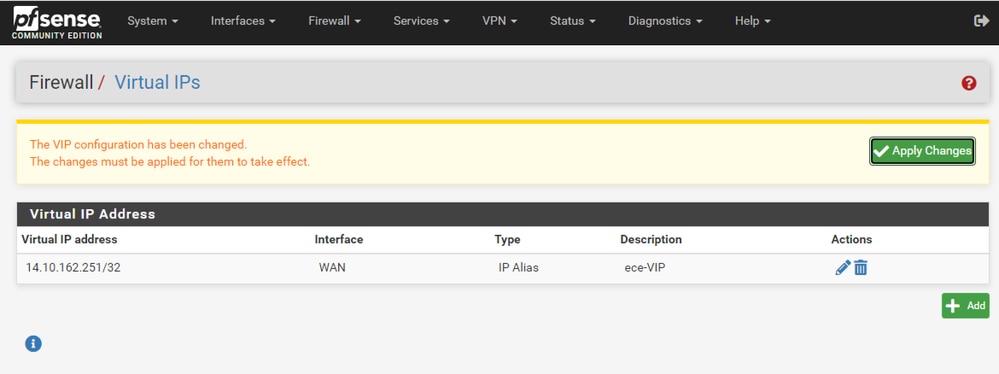999x374 pixels.
Task: Edit the ece-VIP entry with pencil icon
Action: pos(842,268)
